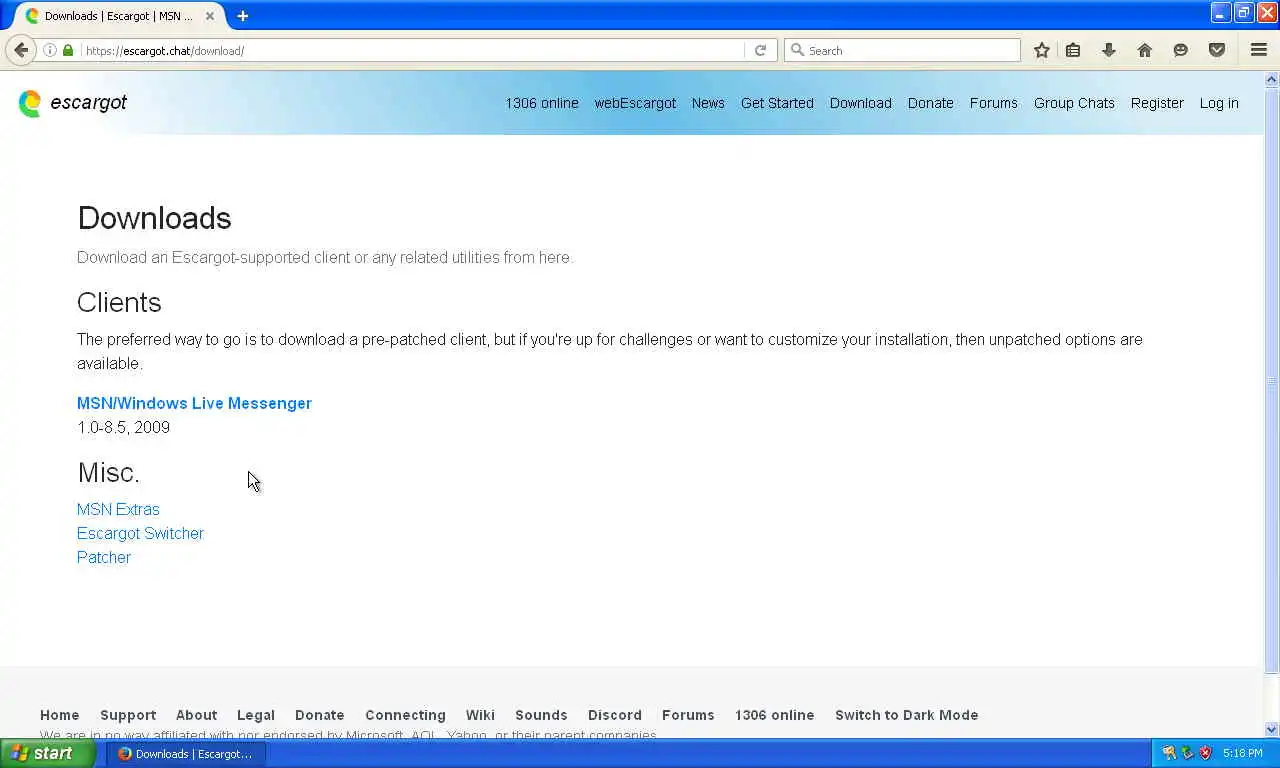Viewport: 1280px width, 768px height.
Task: Bookmark this page with the star icon
Action: pyautogui.click(x=1042, y=50)
